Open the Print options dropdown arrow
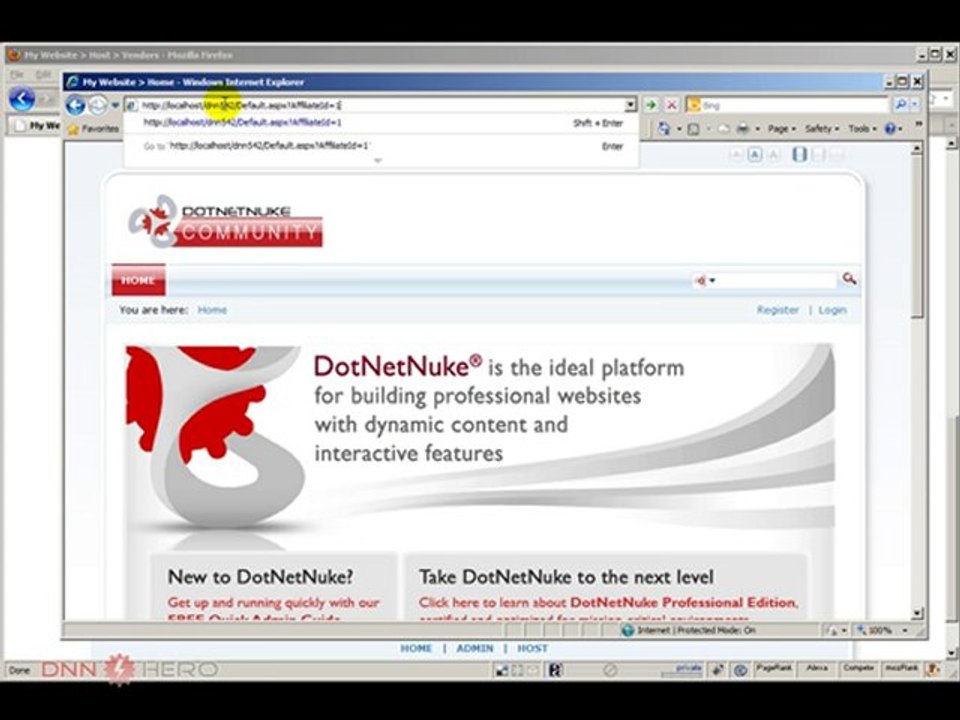960x720 pixels. [x=757, y=129]
